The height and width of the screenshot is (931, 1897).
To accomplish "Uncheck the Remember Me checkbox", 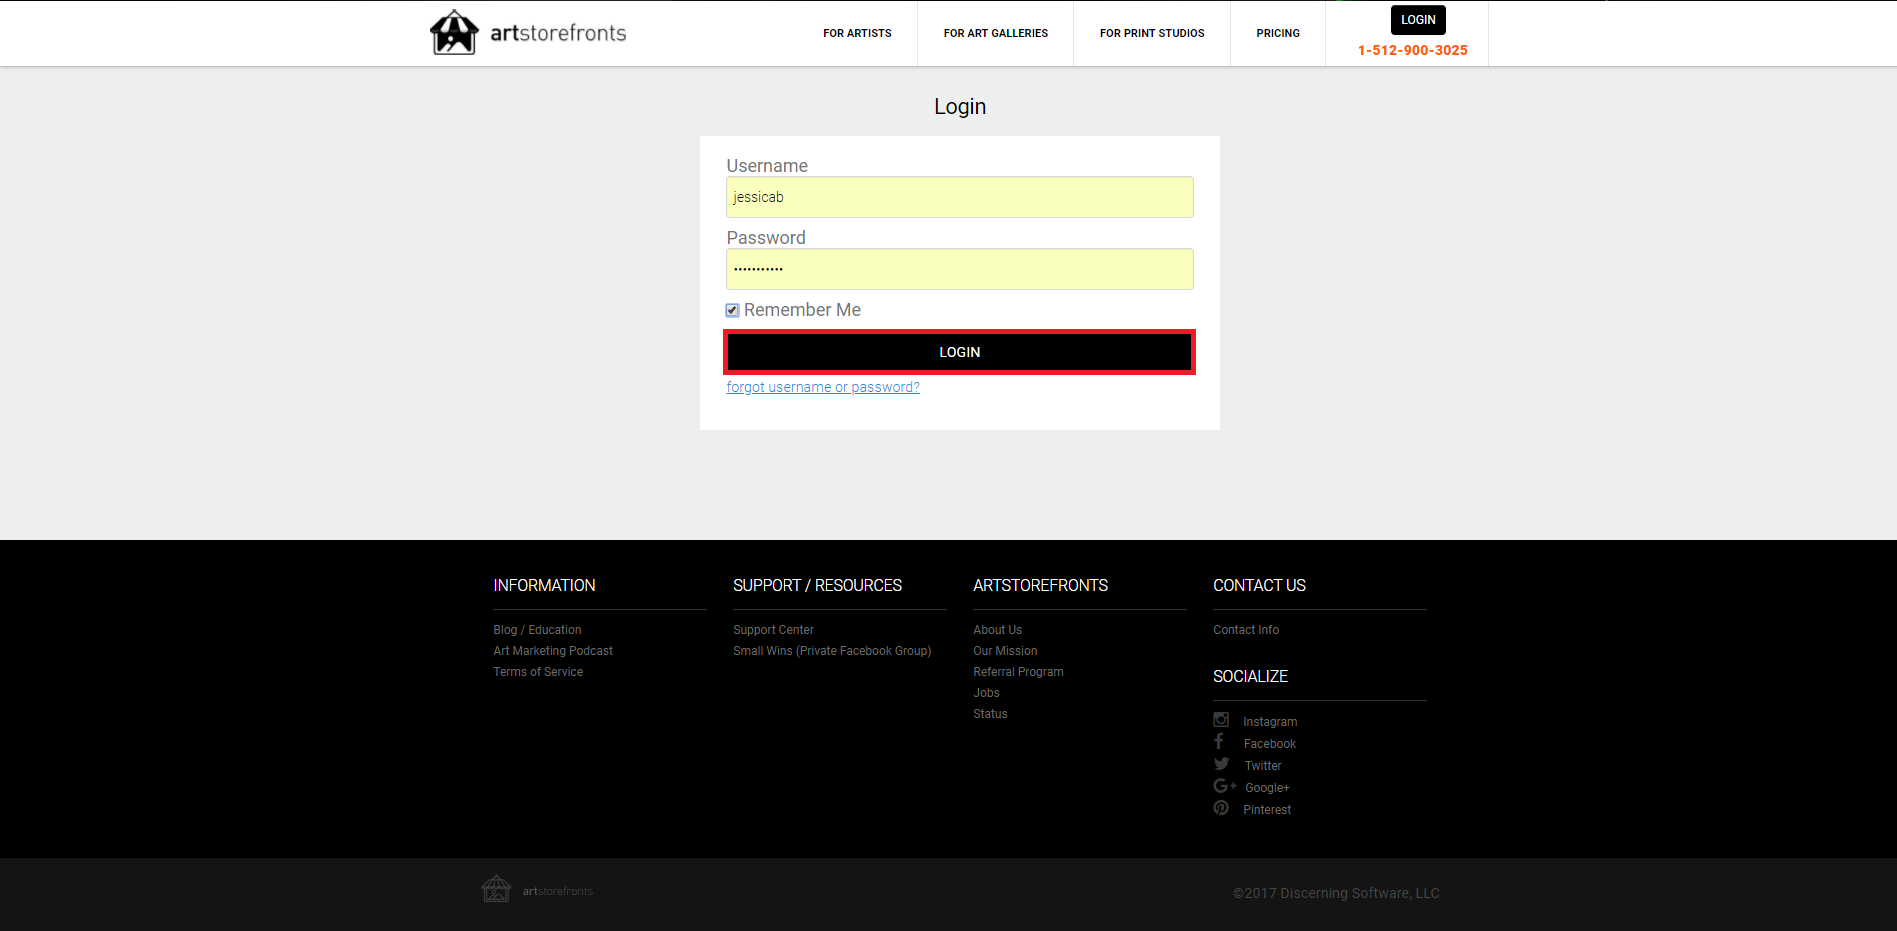I will [x=732, y=310].
